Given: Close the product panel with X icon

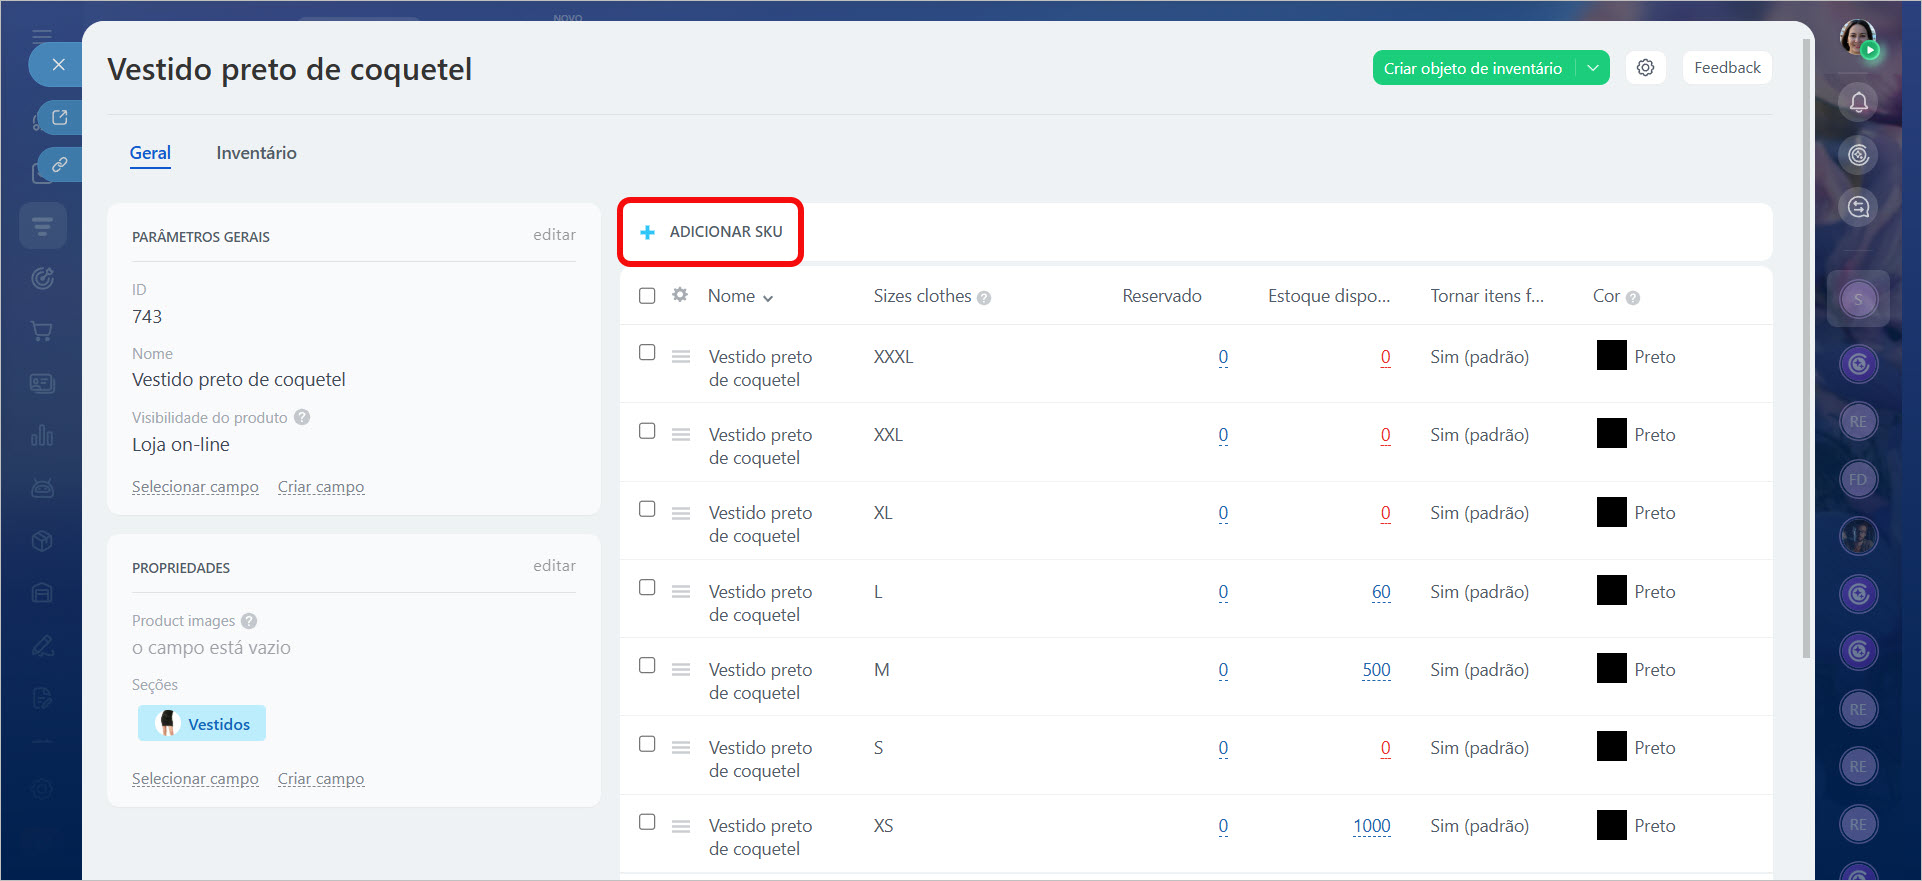Looking at the screenshot, I should [x=59, y=65].
